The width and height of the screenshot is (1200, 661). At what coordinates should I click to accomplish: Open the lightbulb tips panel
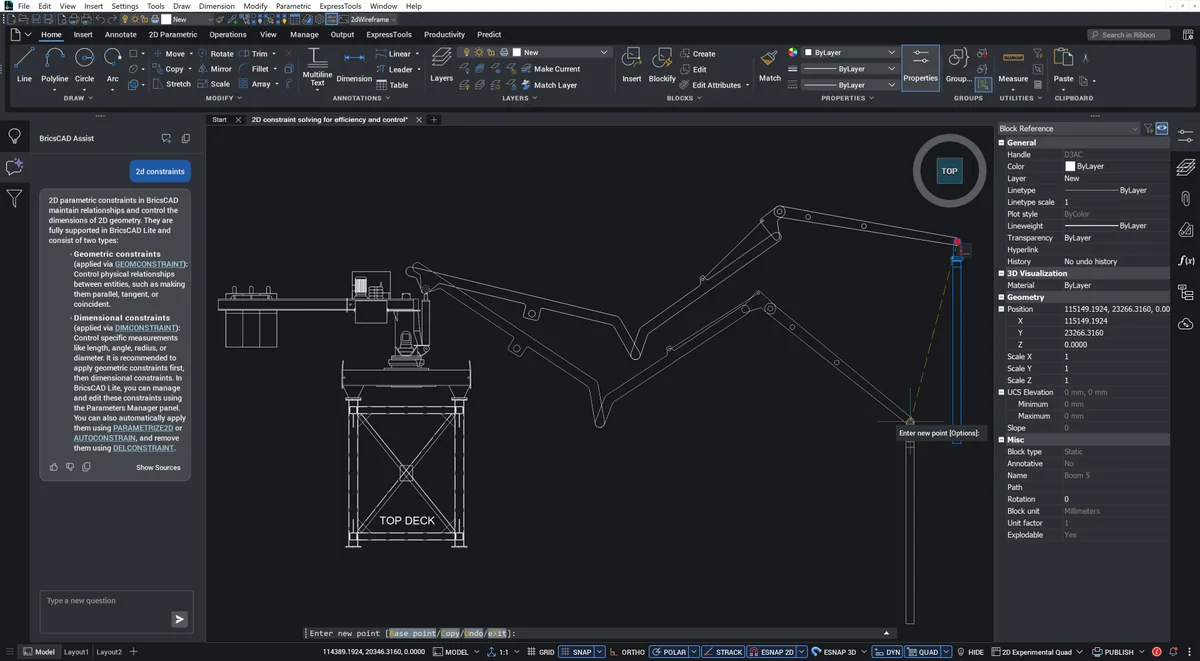[14, 136]
